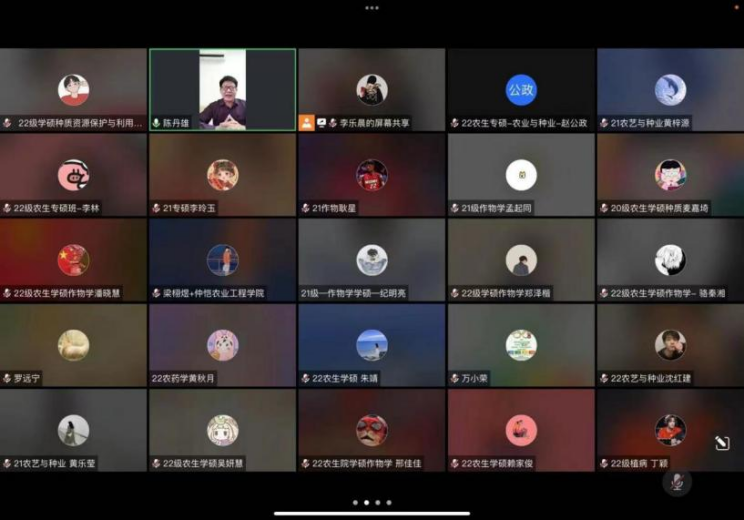Viewport: 744px width, 520px height.
Task: Click the blue 公政 avatar circle
Action: [521, 90]
